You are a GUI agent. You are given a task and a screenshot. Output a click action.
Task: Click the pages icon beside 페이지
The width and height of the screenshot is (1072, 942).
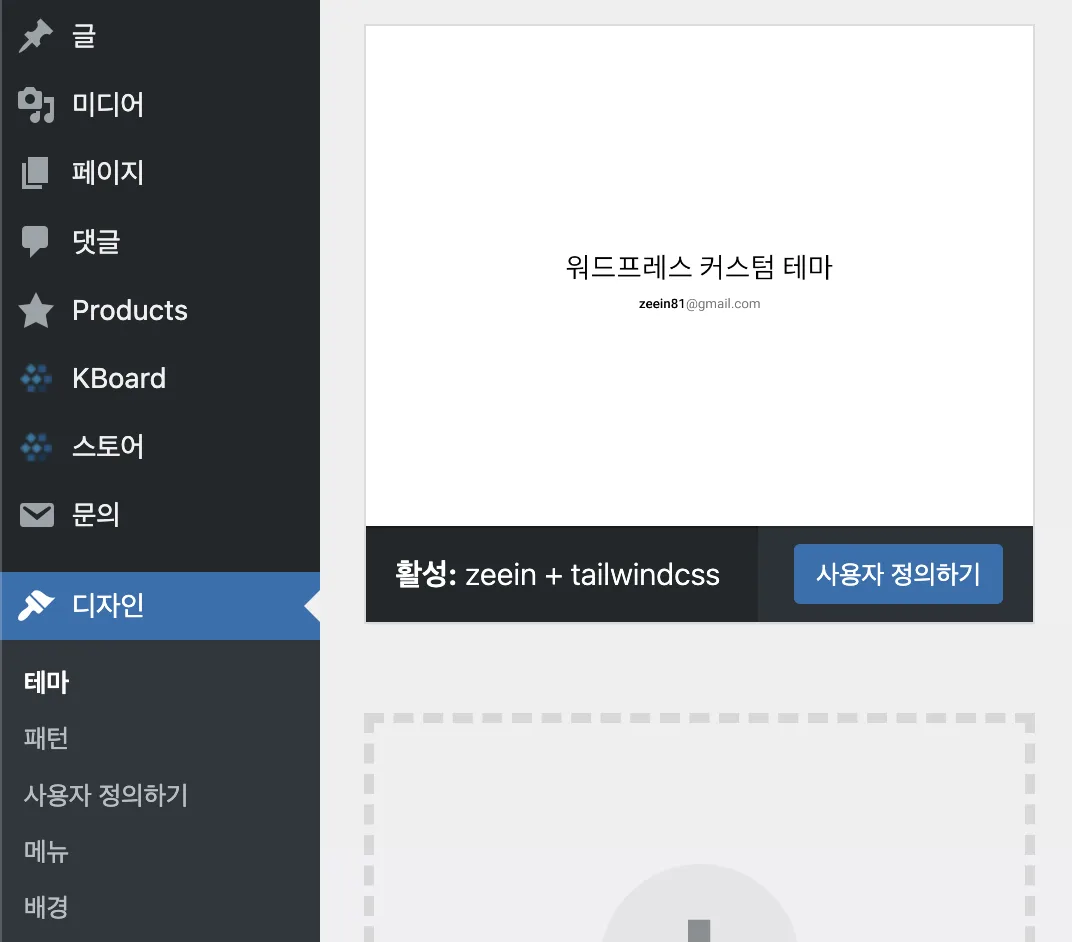pyautogui.click(x=36, y=172)
